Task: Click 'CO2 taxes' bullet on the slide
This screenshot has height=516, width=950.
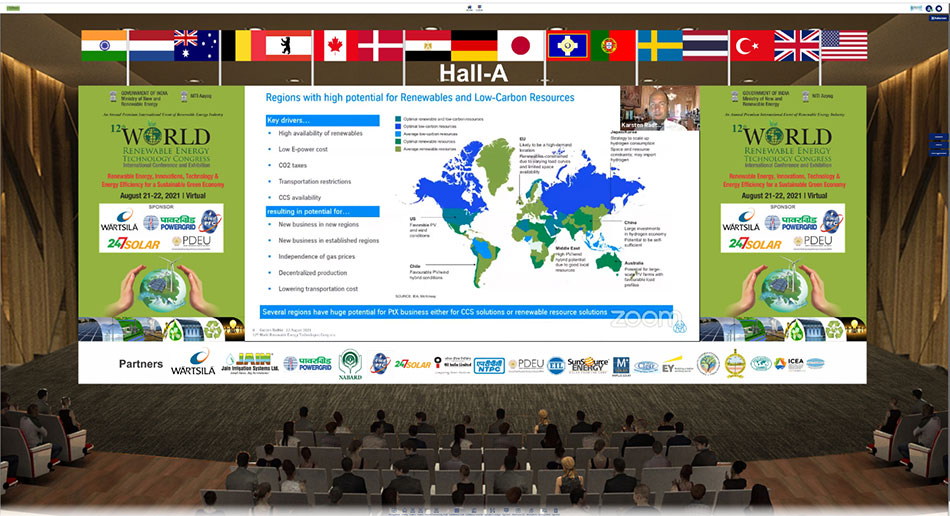Action: point(293,165)
